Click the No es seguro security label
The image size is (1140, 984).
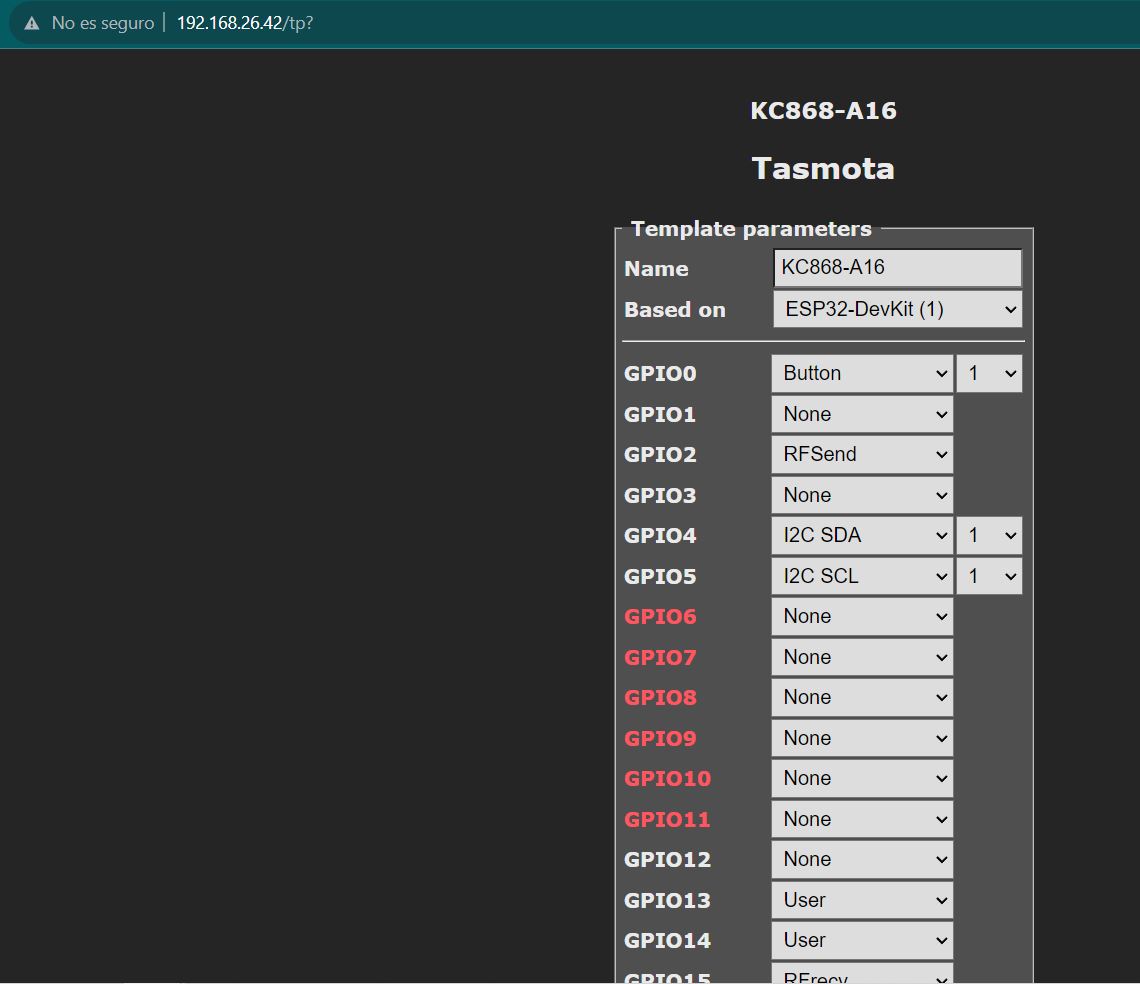[x=102, y=23]
